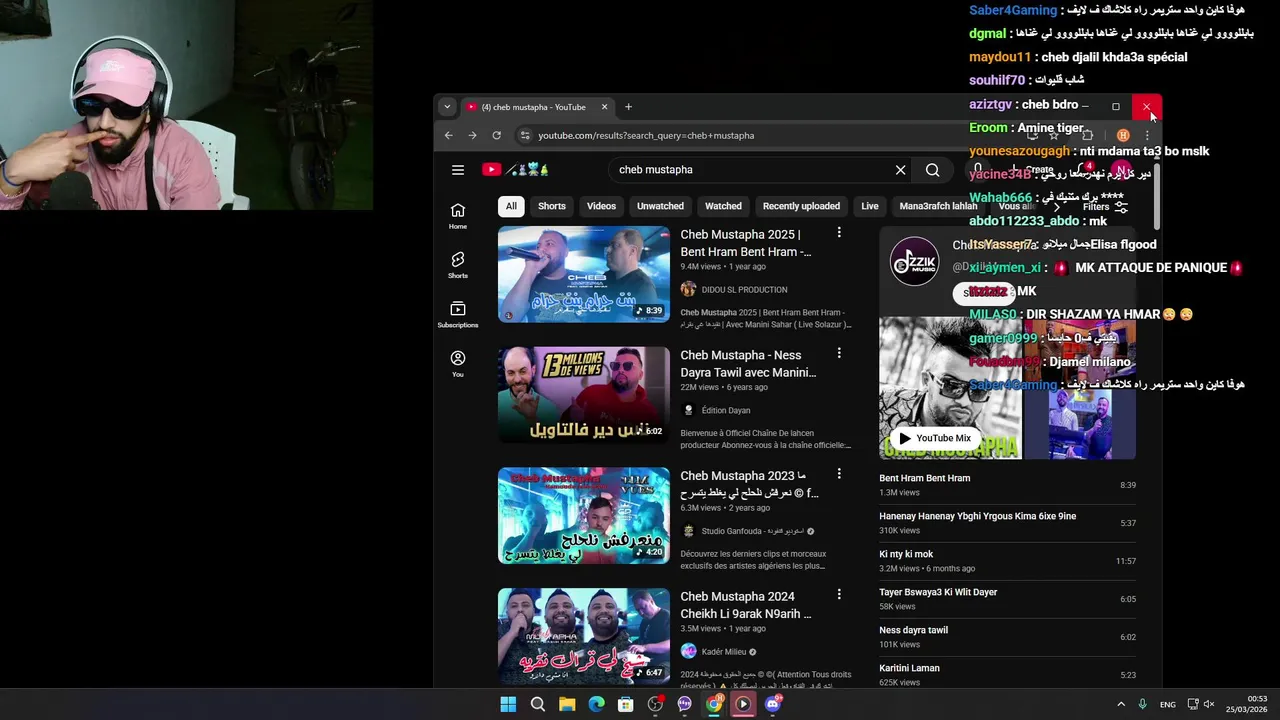Screen dimensions: 1280x720
Task: Go back in Chrome
Action: pyautogui.click(x=449, y=135)
